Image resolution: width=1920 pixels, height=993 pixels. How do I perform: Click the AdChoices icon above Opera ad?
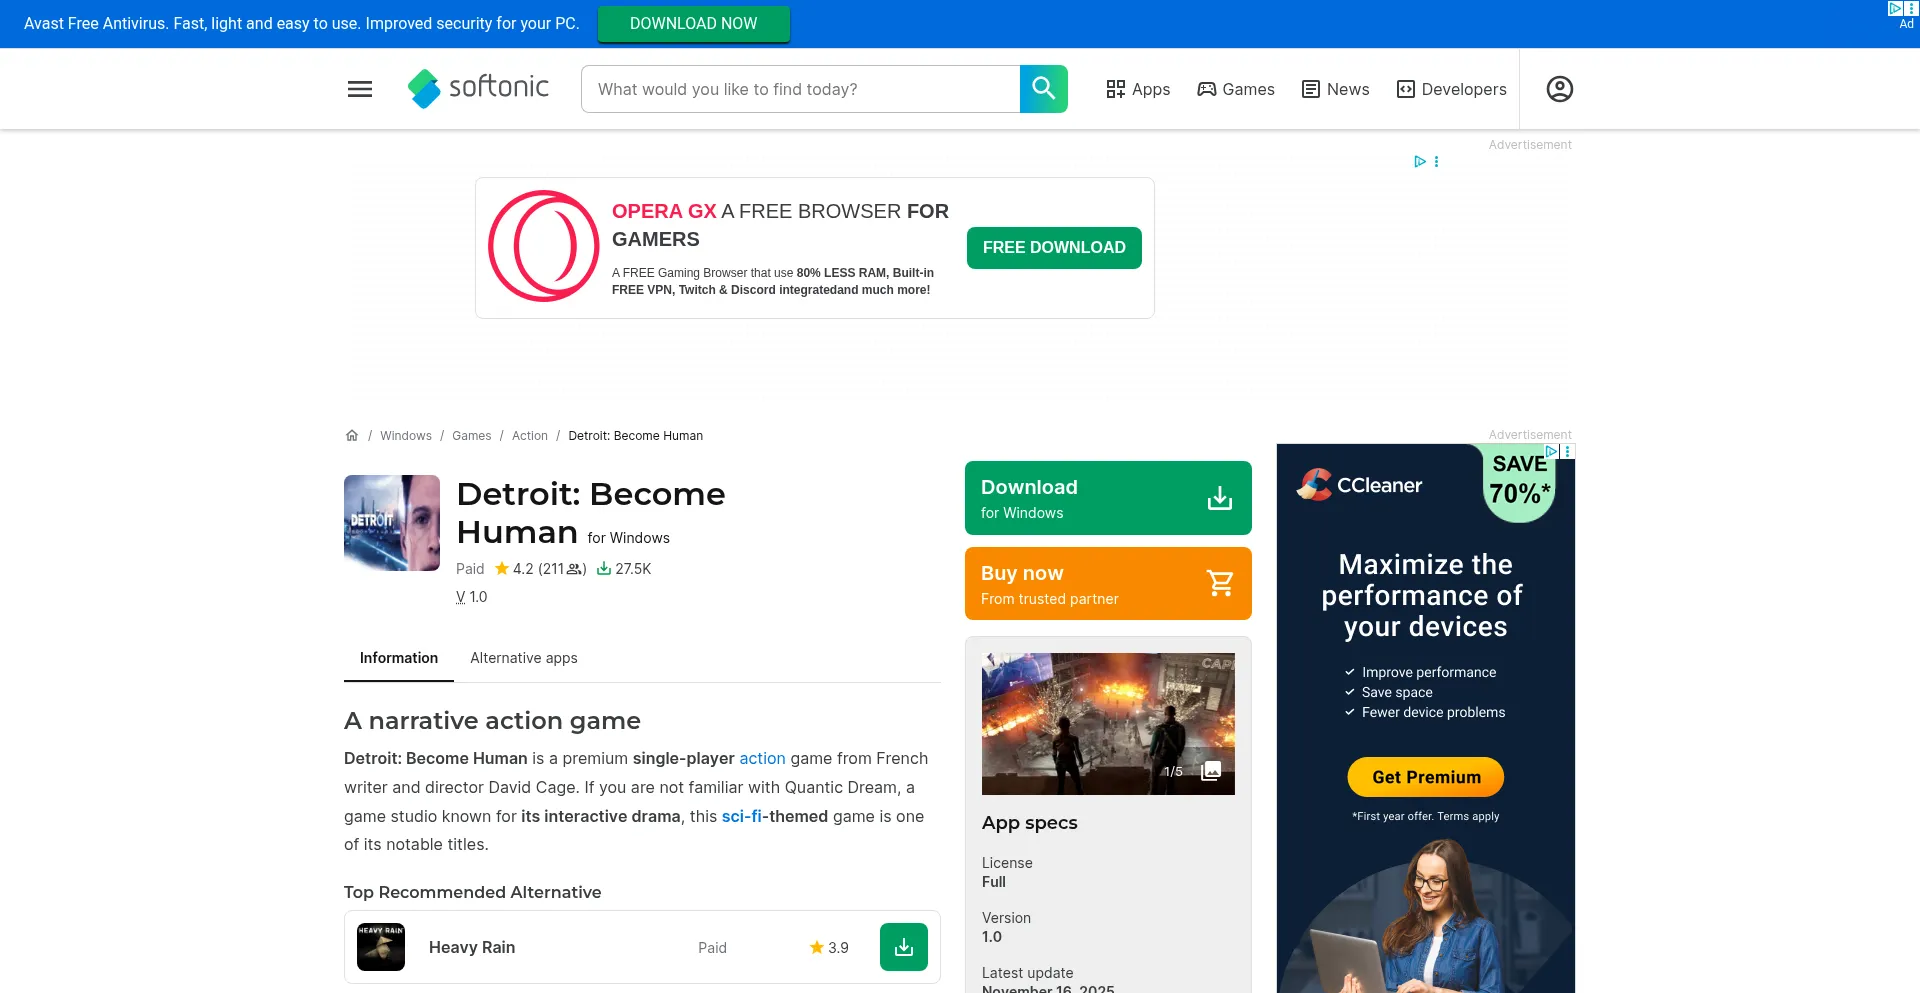(x=1419, y=161)
